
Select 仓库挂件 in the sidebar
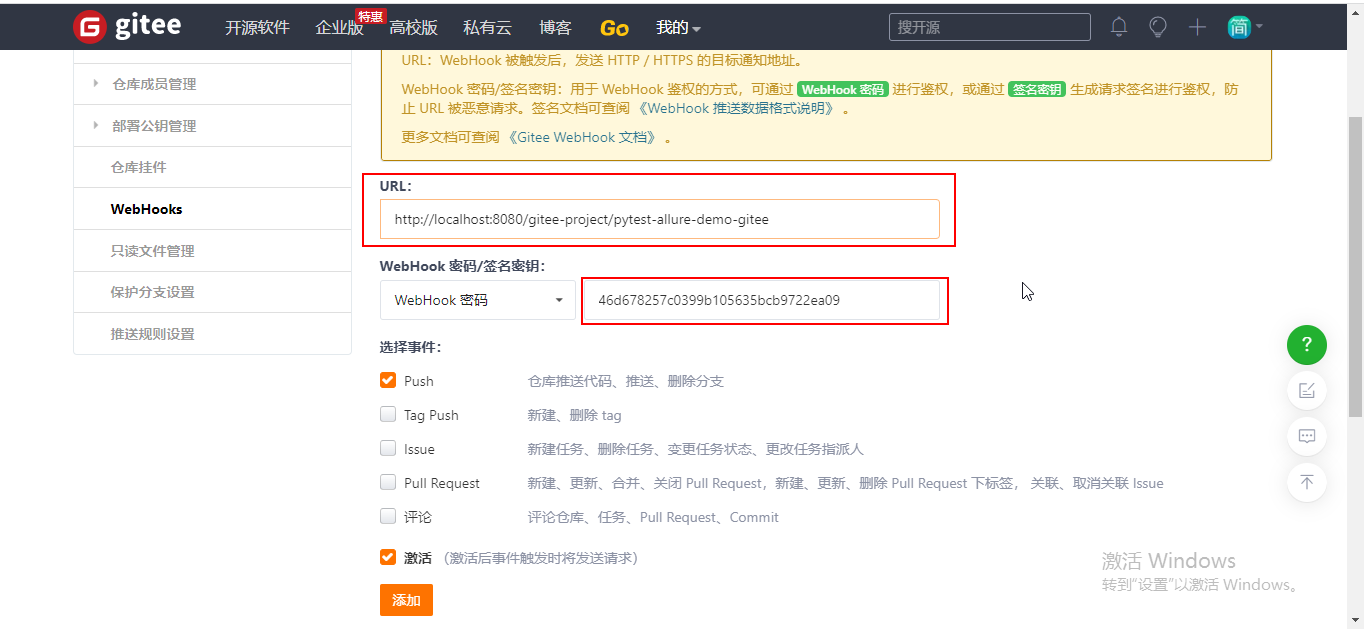point(212,167)
